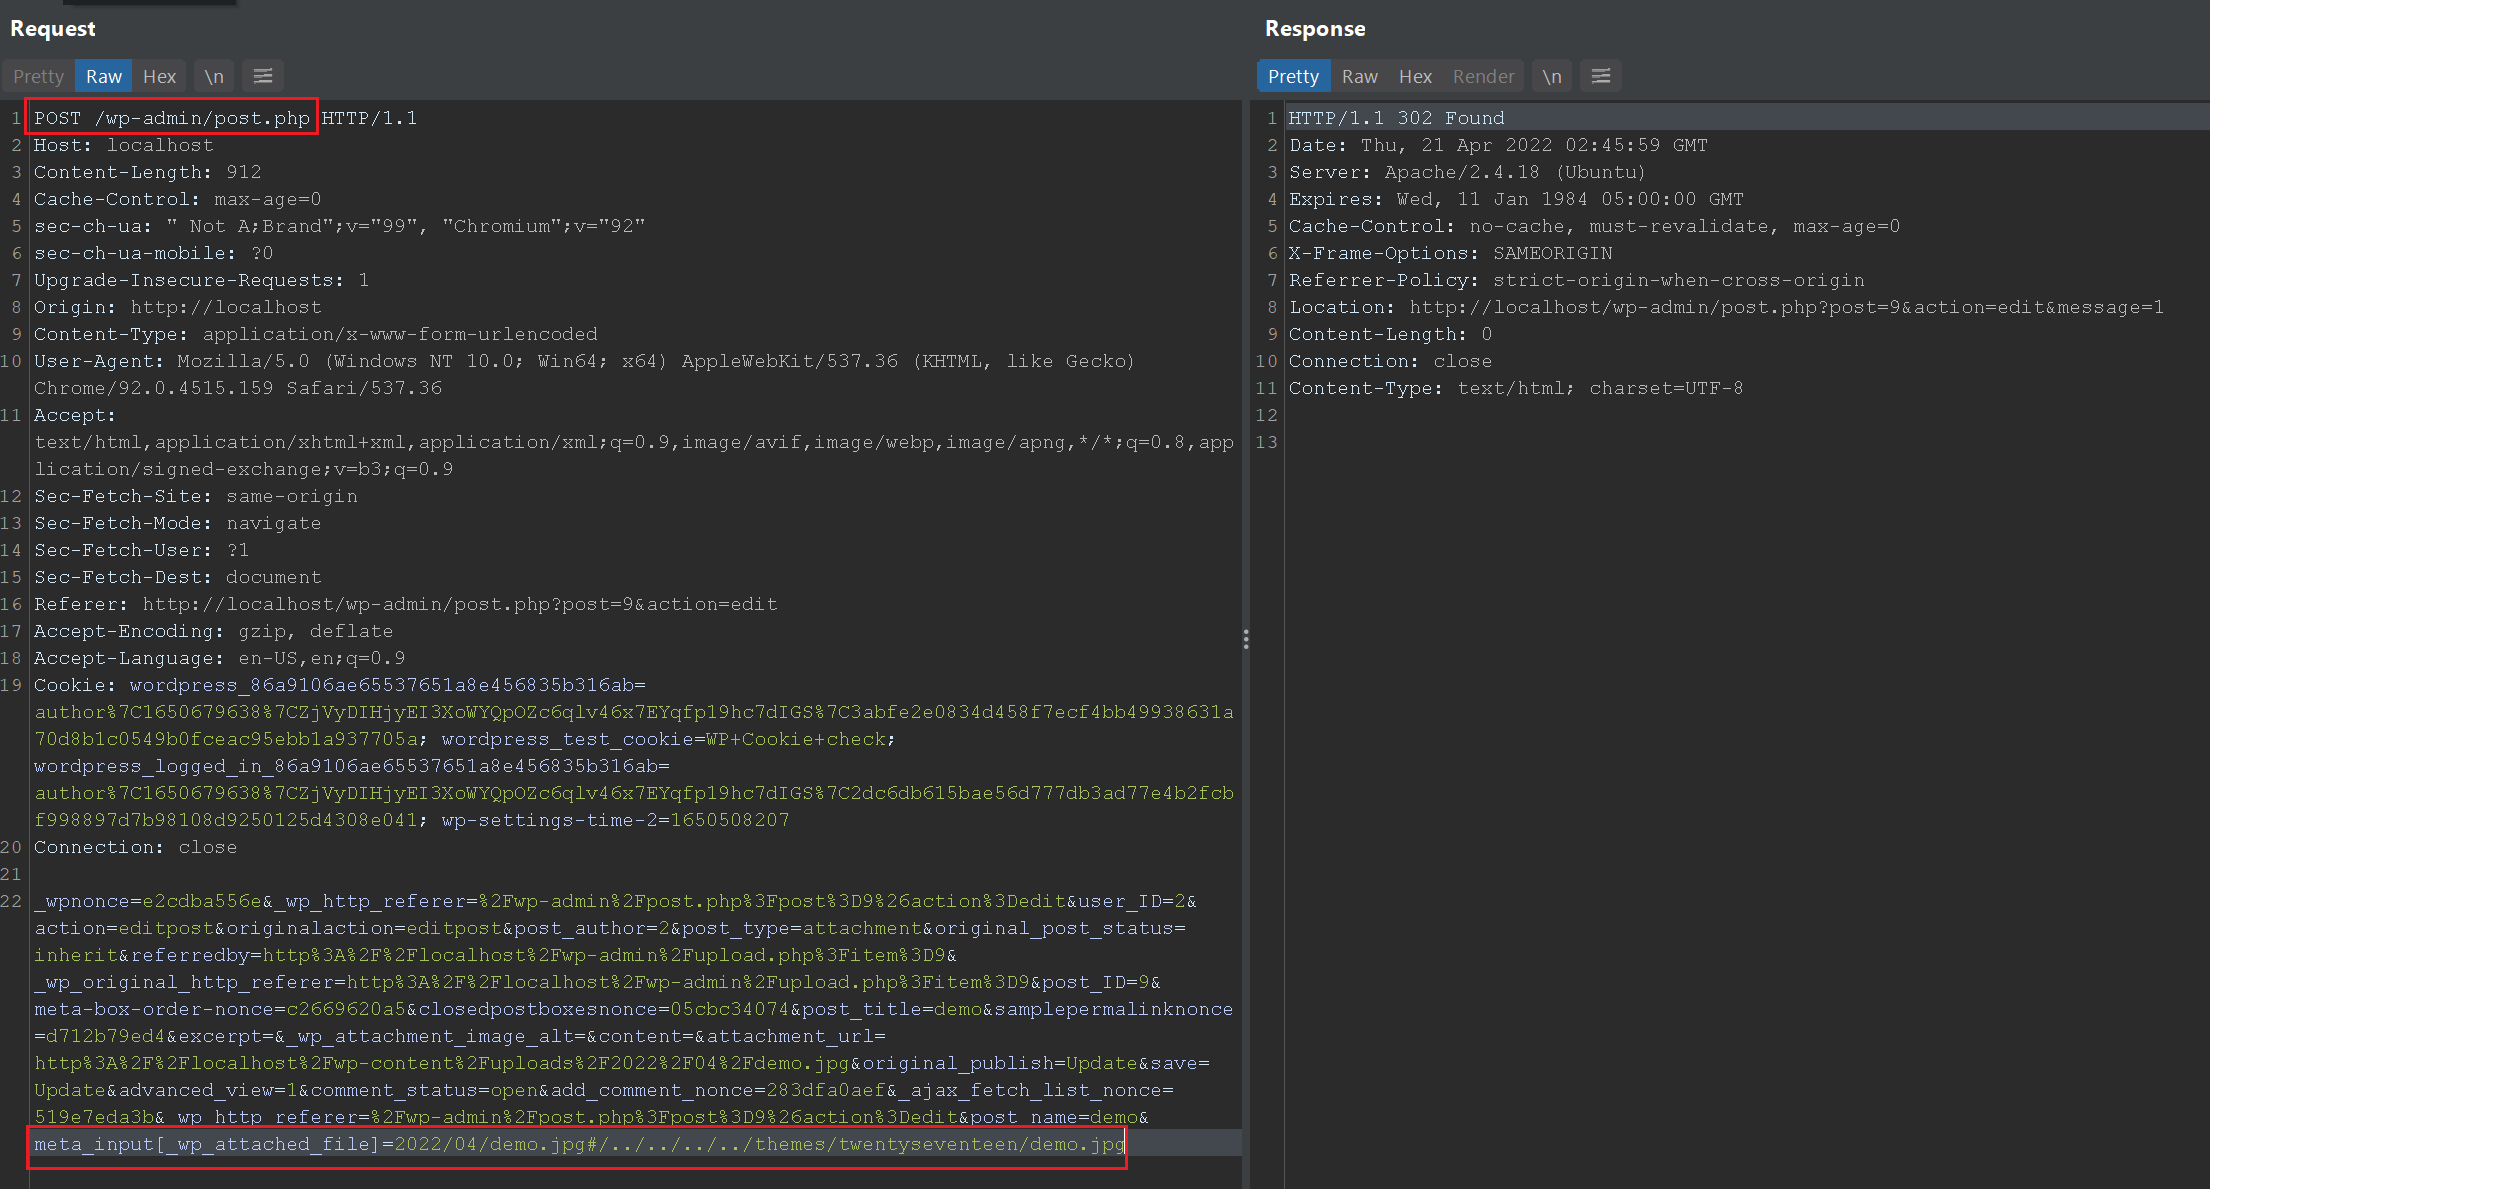Click the POST /wp-admin/post.php request line
The image size is (2504, 1189).
point(225,118)
